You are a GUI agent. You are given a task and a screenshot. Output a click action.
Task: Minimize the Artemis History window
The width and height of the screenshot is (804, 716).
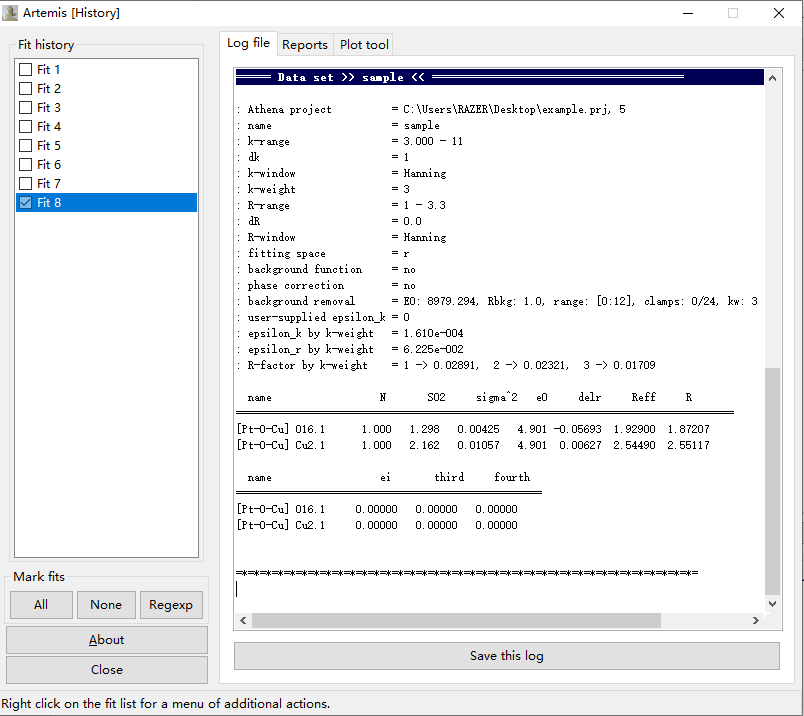tap(687, 13)
